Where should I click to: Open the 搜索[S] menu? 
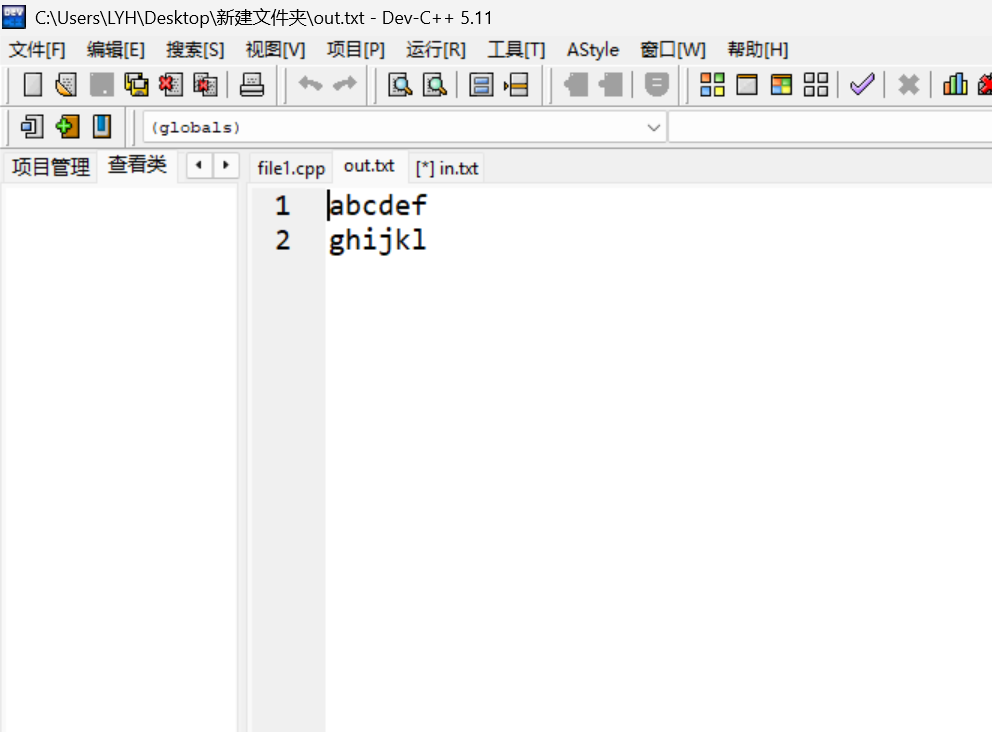pyautogui.click(x=195, y=49)
